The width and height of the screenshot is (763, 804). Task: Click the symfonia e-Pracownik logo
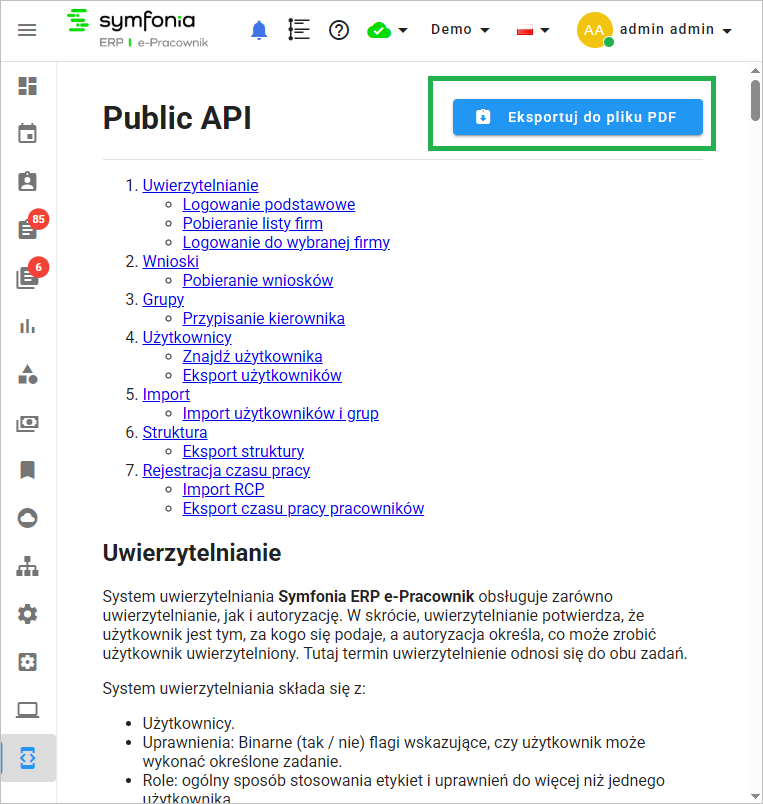pyautogui.click(x=138, y=29)
